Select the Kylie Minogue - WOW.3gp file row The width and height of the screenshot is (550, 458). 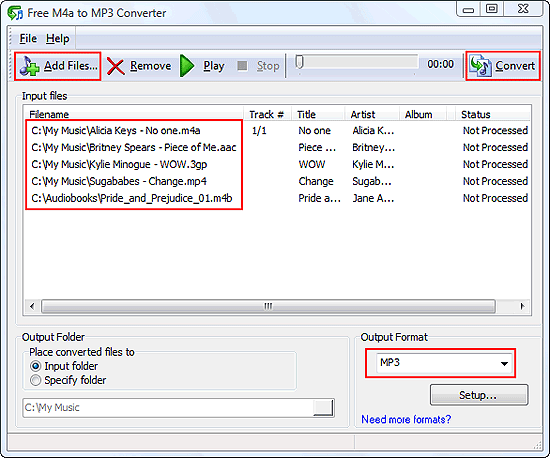pyautogui.click(x=277, y=164)
